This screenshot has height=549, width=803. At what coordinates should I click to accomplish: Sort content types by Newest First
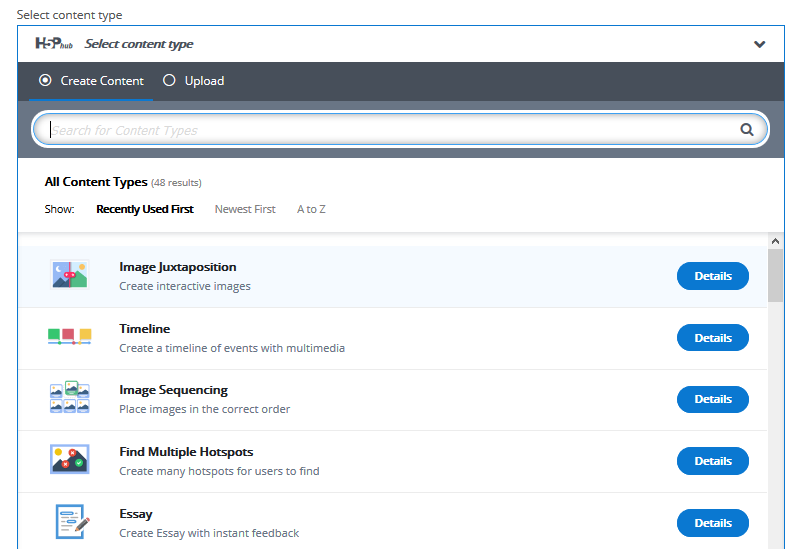point(245,209)
